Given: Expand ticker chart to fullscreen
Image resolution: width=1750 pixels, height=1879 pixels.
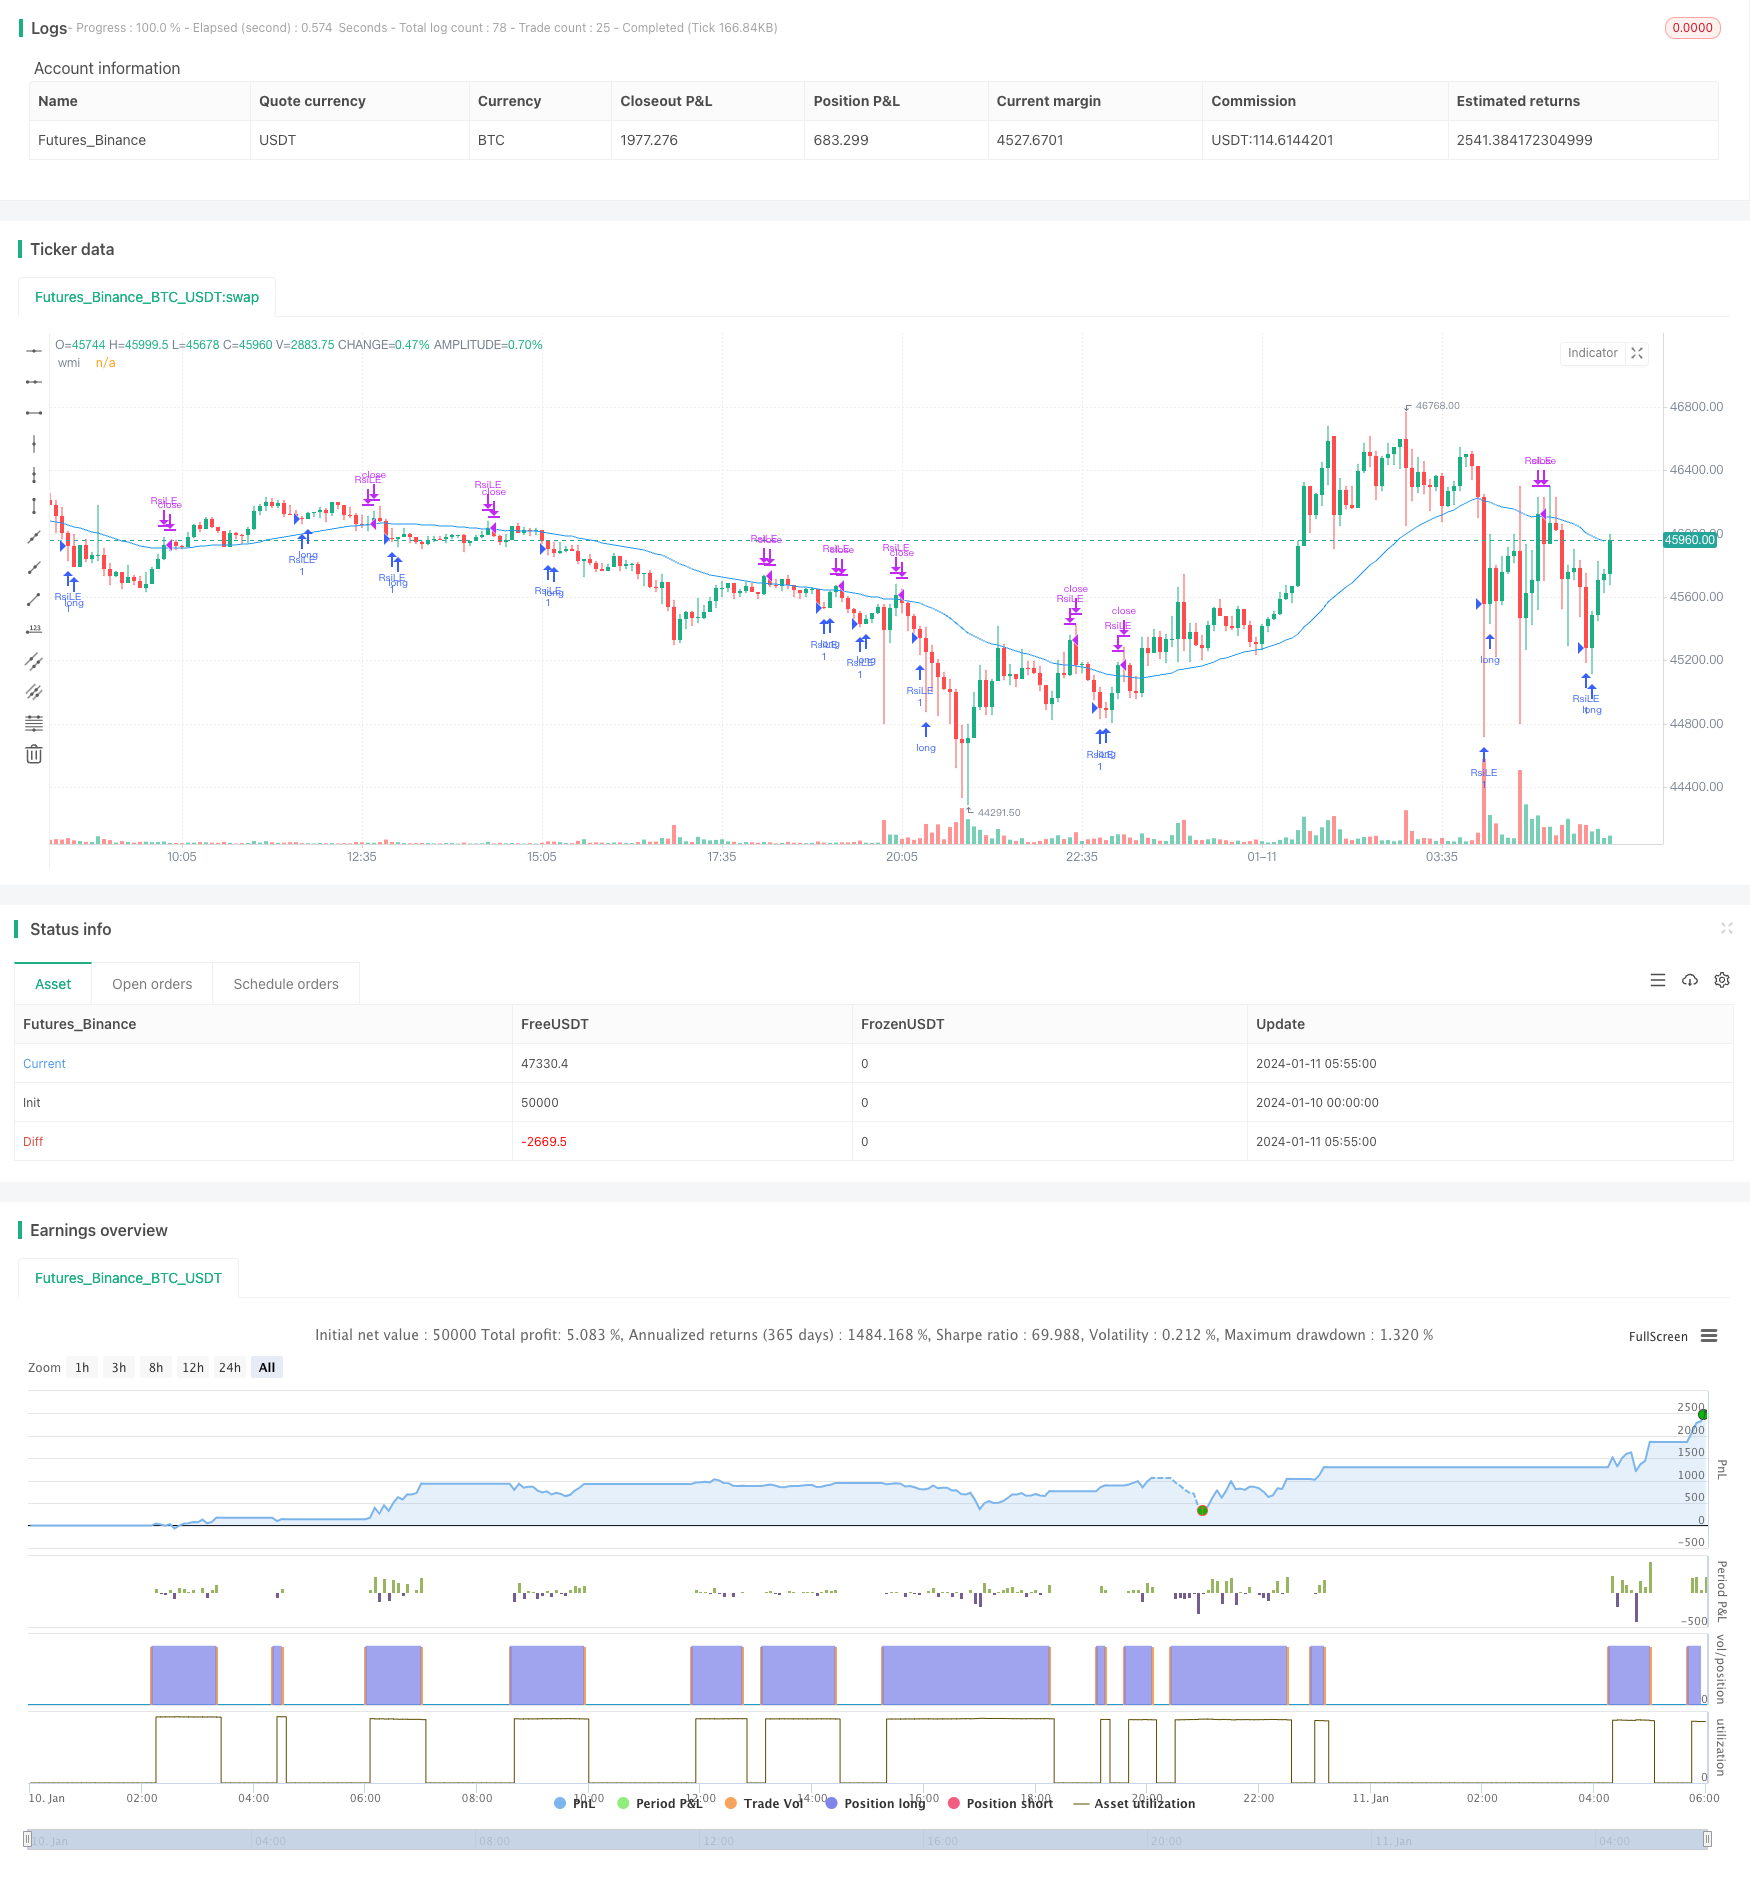Looking at the screenshot, I should click(1637, 353).
